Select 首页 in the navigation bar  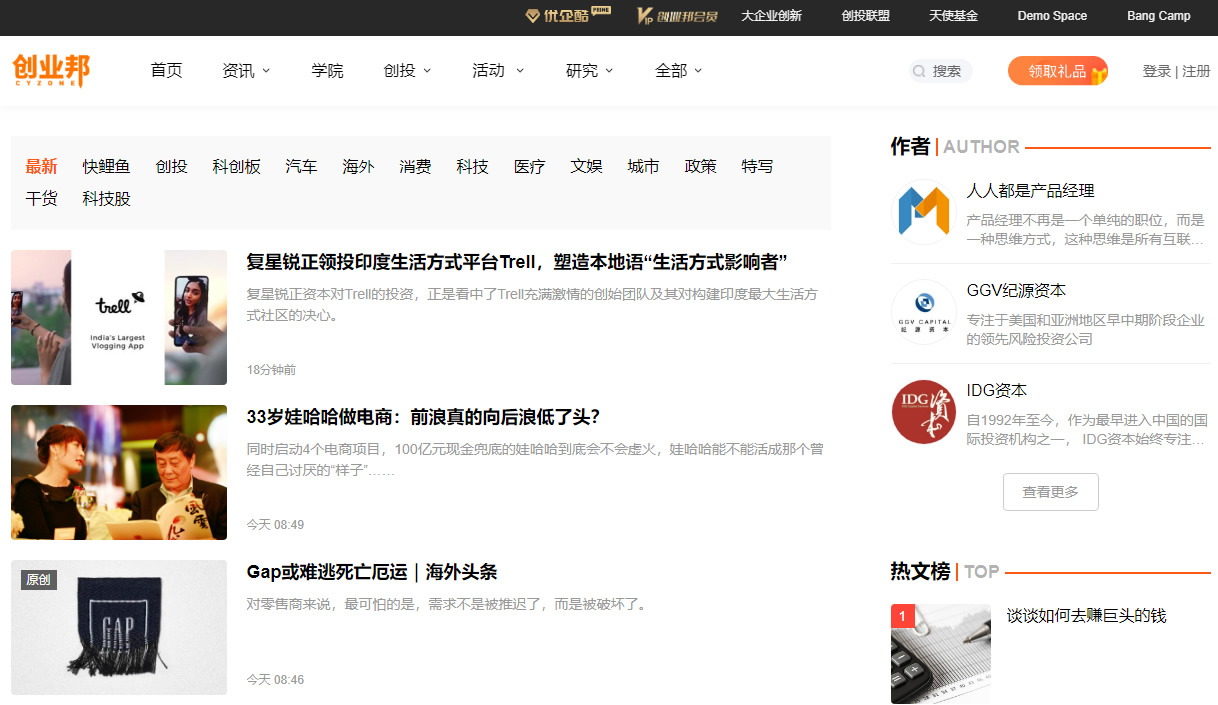coord(166,71)
